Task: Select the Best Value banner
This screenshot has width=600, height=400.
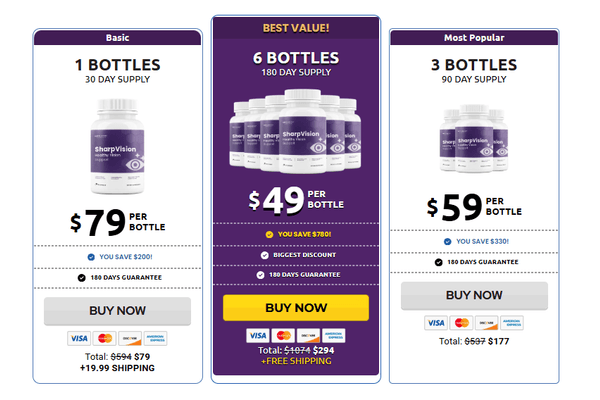Action: 296,28
